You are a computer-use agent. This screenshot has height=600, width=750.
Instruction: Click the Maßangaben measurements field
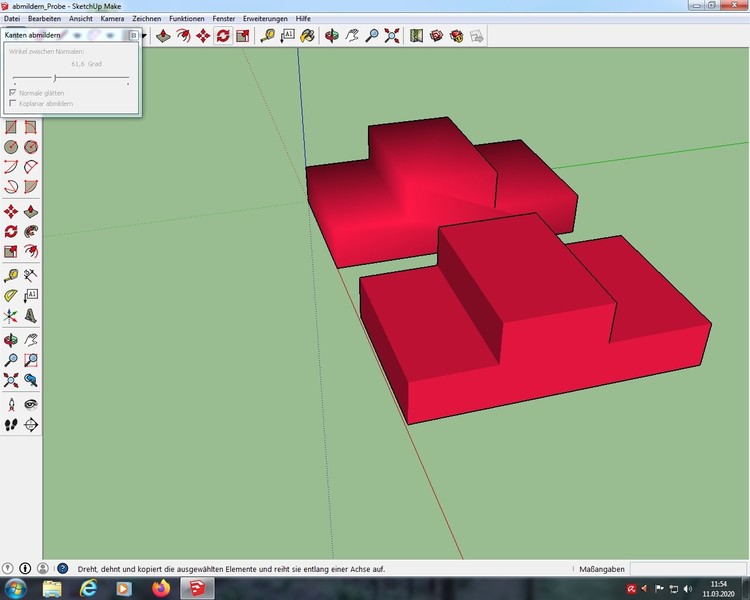click(688, 569)
